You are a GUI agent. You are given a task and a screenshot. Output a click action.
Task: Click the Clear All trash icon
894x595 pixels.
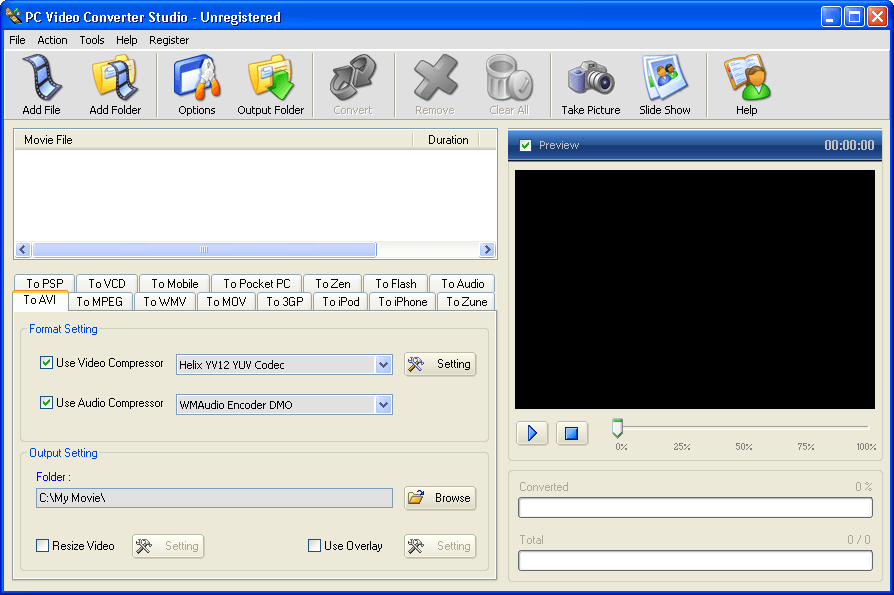(x=509, y=78)
